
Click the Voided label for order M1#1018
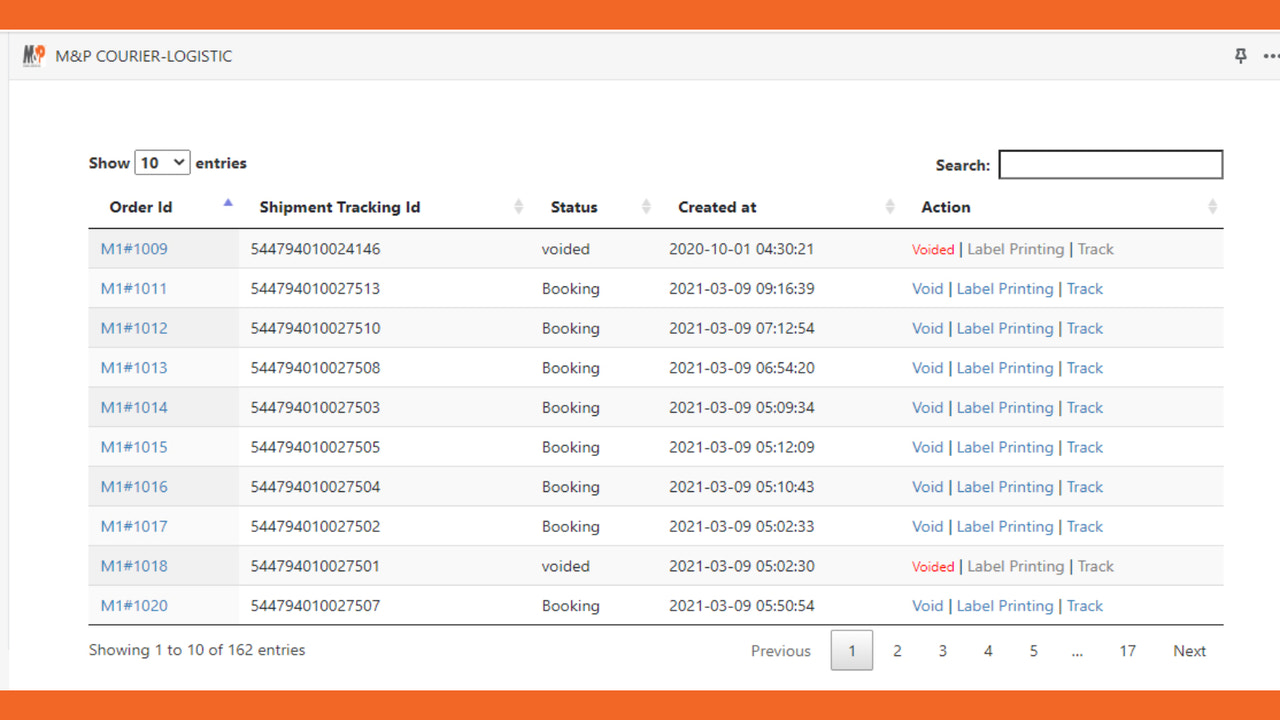tap(933, 566)
